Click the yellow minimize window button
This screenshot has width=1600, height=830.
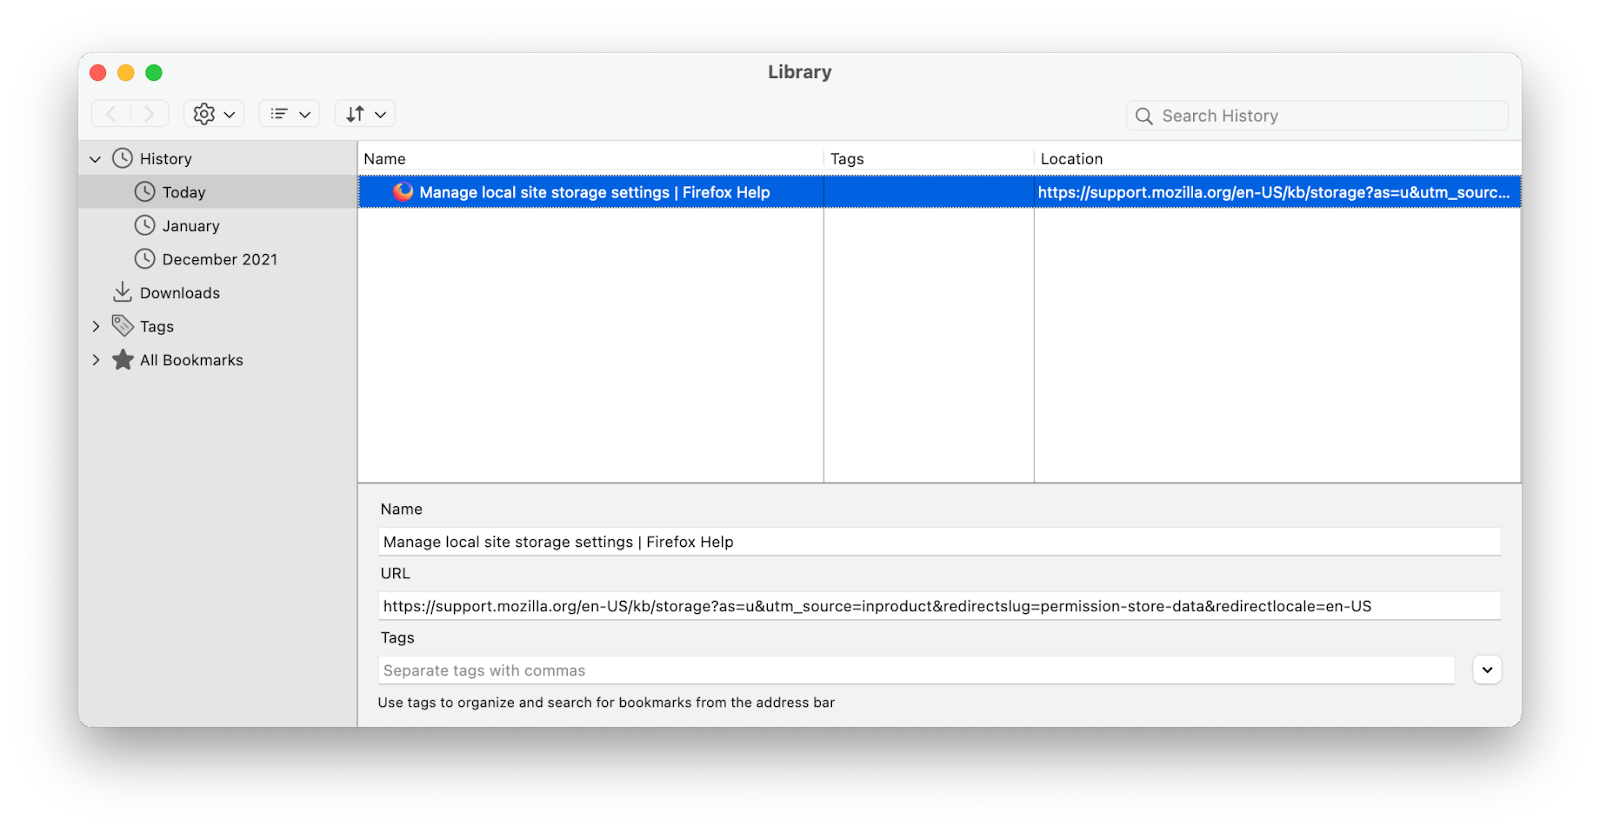(x=126, y=72)
